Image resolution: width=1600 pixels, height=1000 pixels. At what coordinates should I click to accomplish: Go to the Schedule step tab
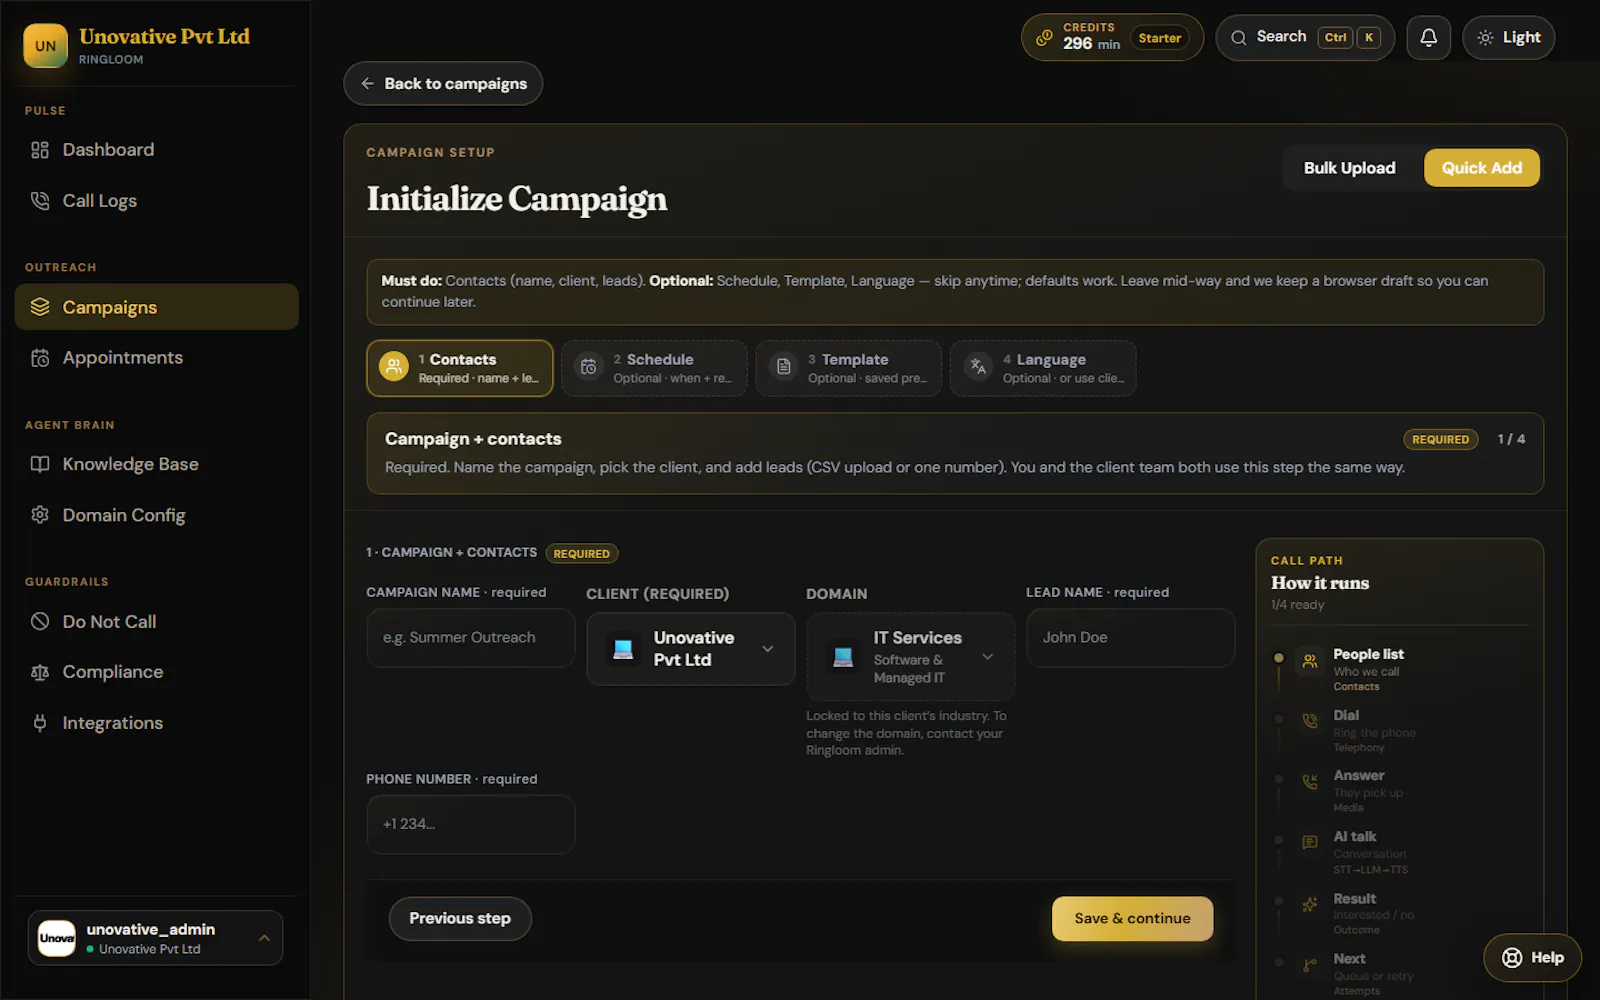654,368
